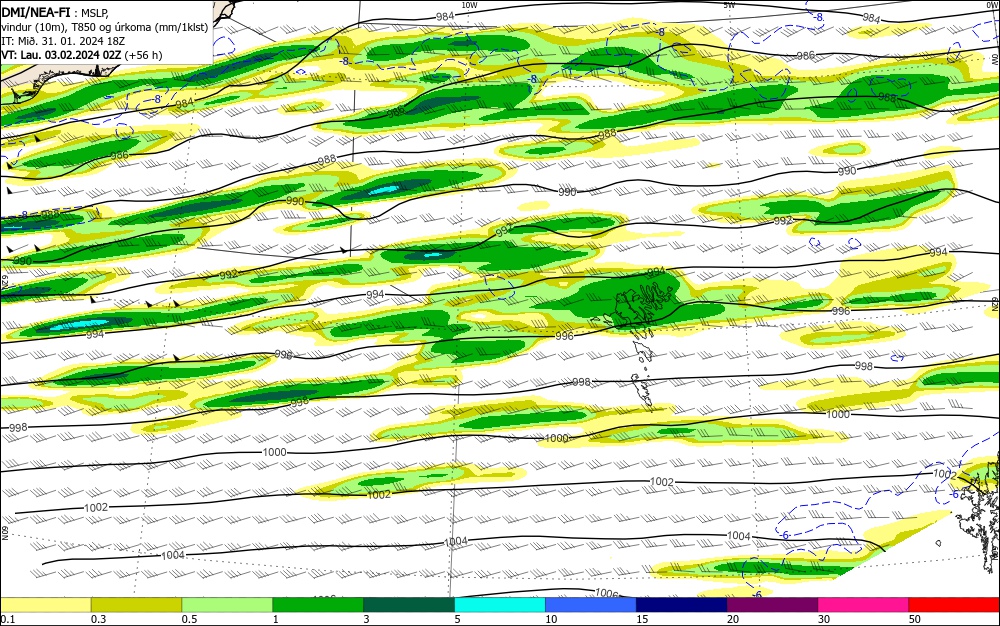Click the red legend swatch above 50
The height and width of the screenshot is (626, 1000).
(954, 605)
